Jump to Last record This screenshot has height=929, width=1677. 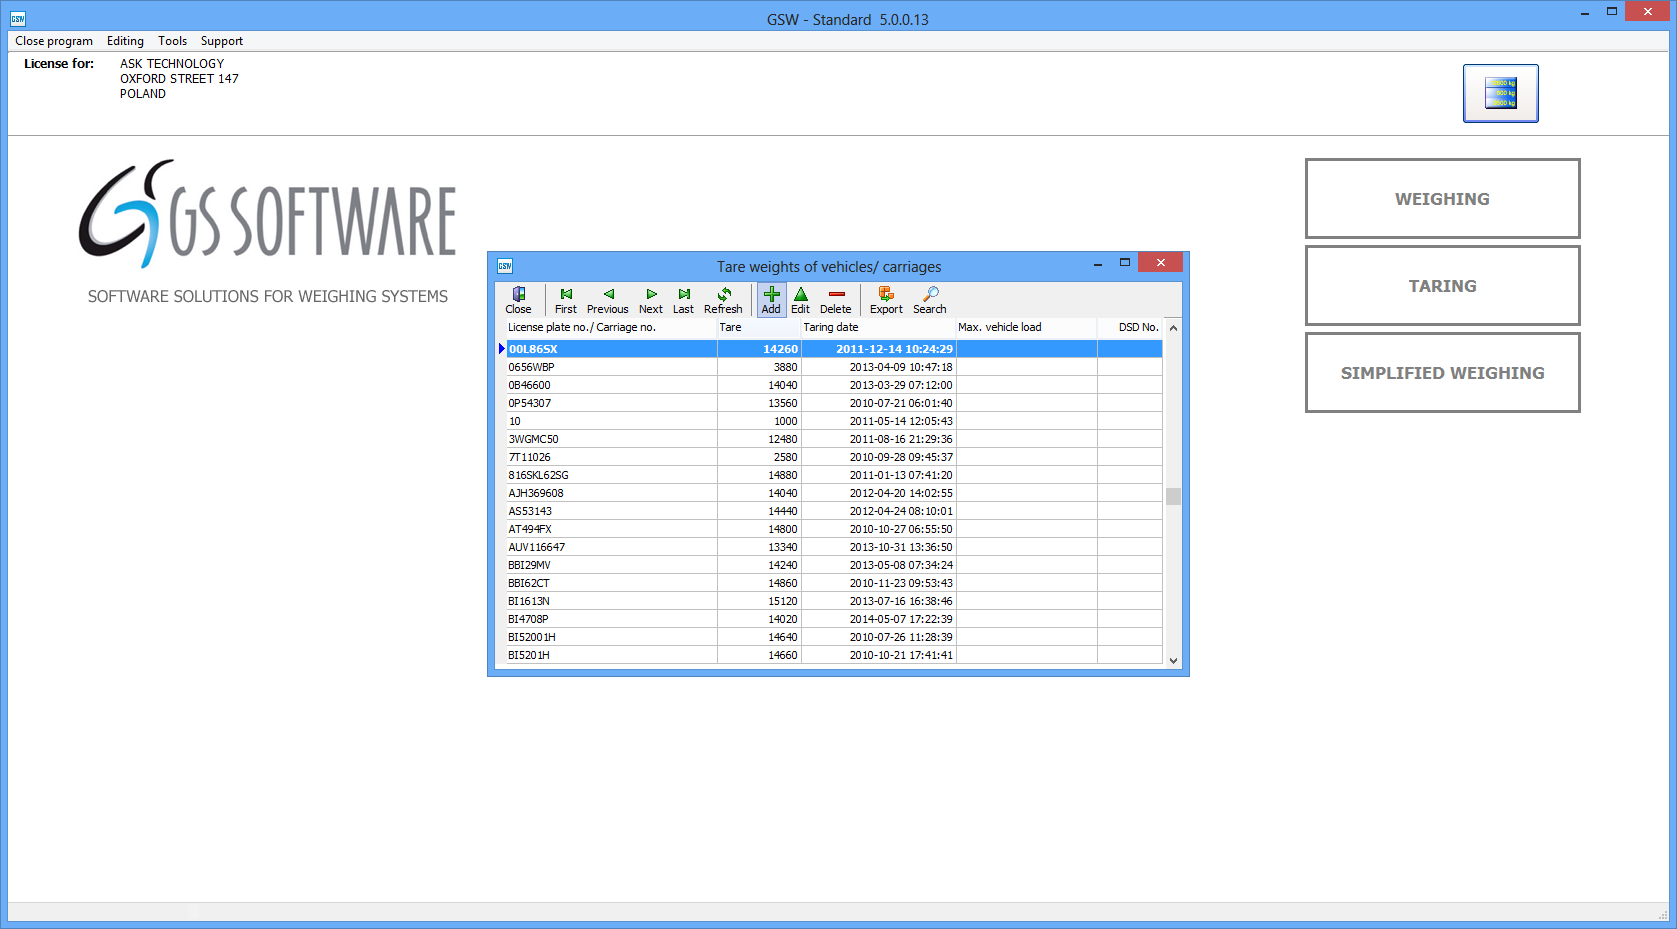click(684, 300)
